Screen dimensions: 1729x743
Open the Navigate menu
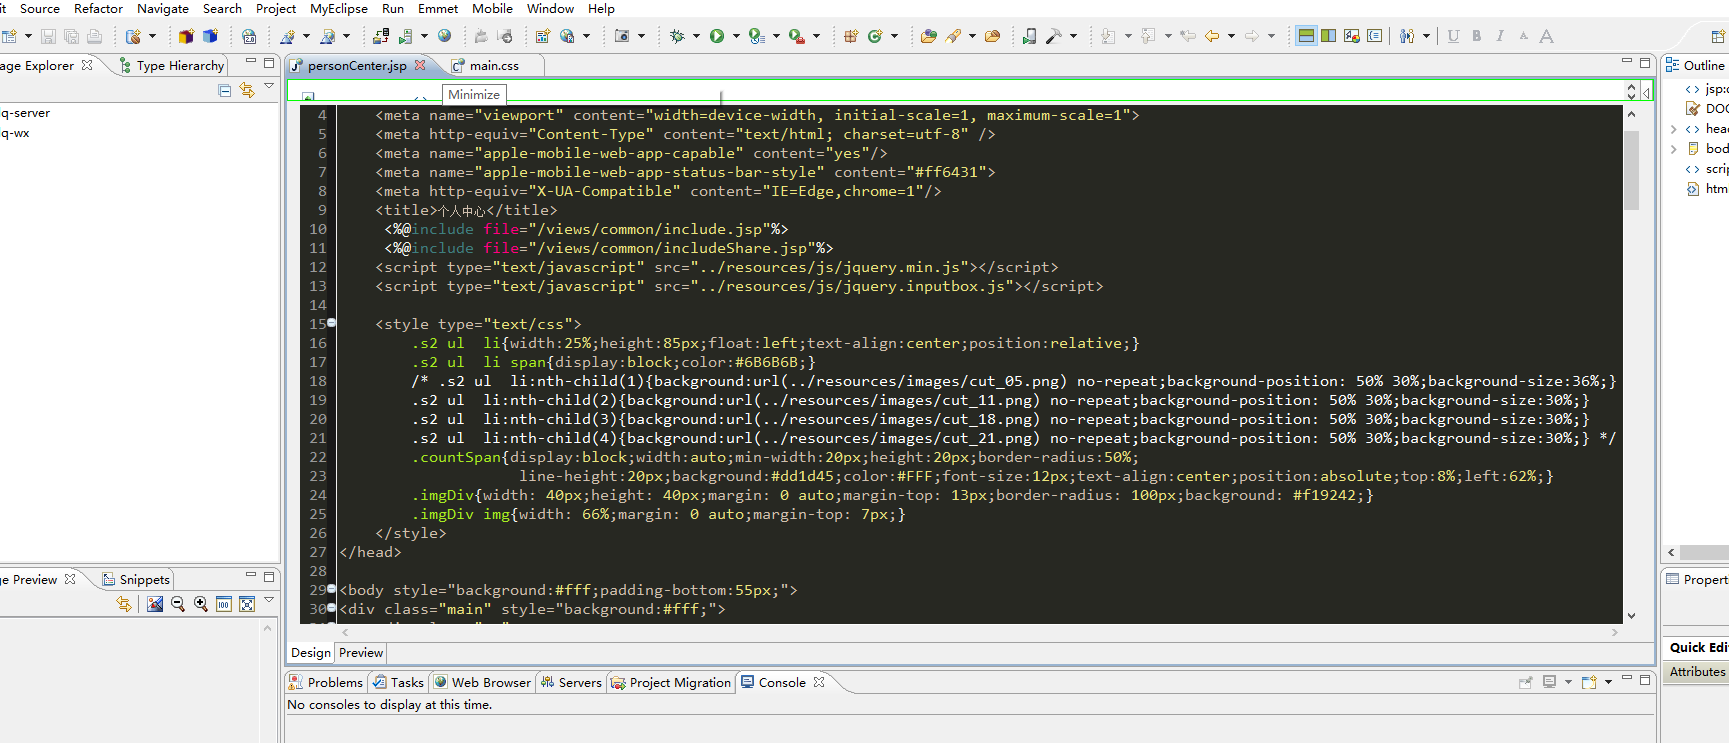[163, 8]
